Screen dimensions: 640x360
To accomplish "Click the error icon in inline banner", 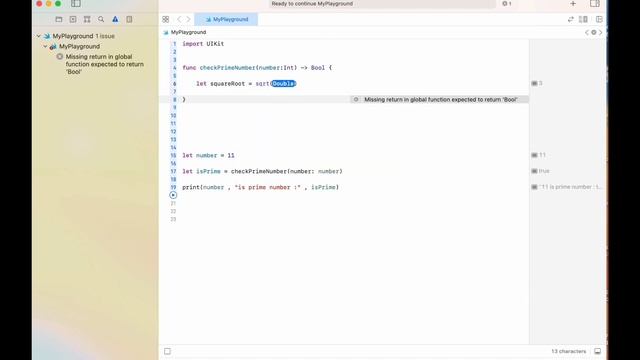I will point(356,100).
